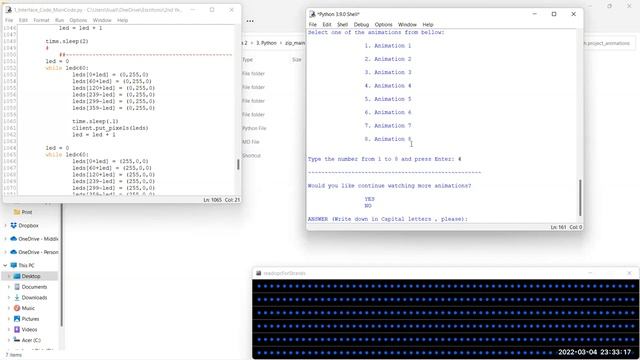Open Debug menu in Python Shell window
The width and height of the screenshot is (640, 360).
361,25
